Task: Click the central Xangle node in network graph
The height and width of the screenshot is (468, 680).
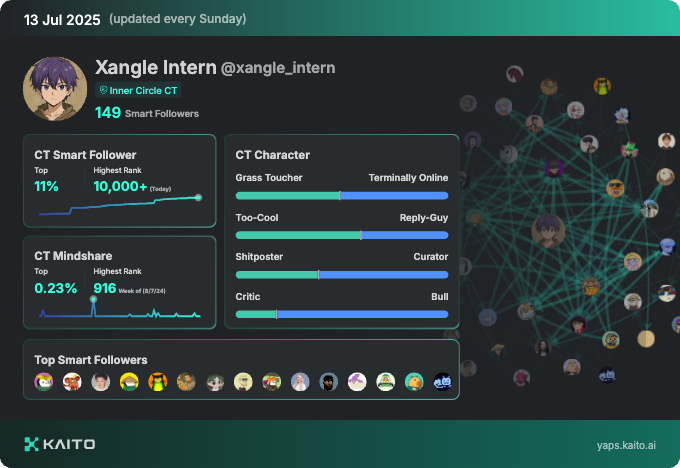Action: tap(548, 231)
